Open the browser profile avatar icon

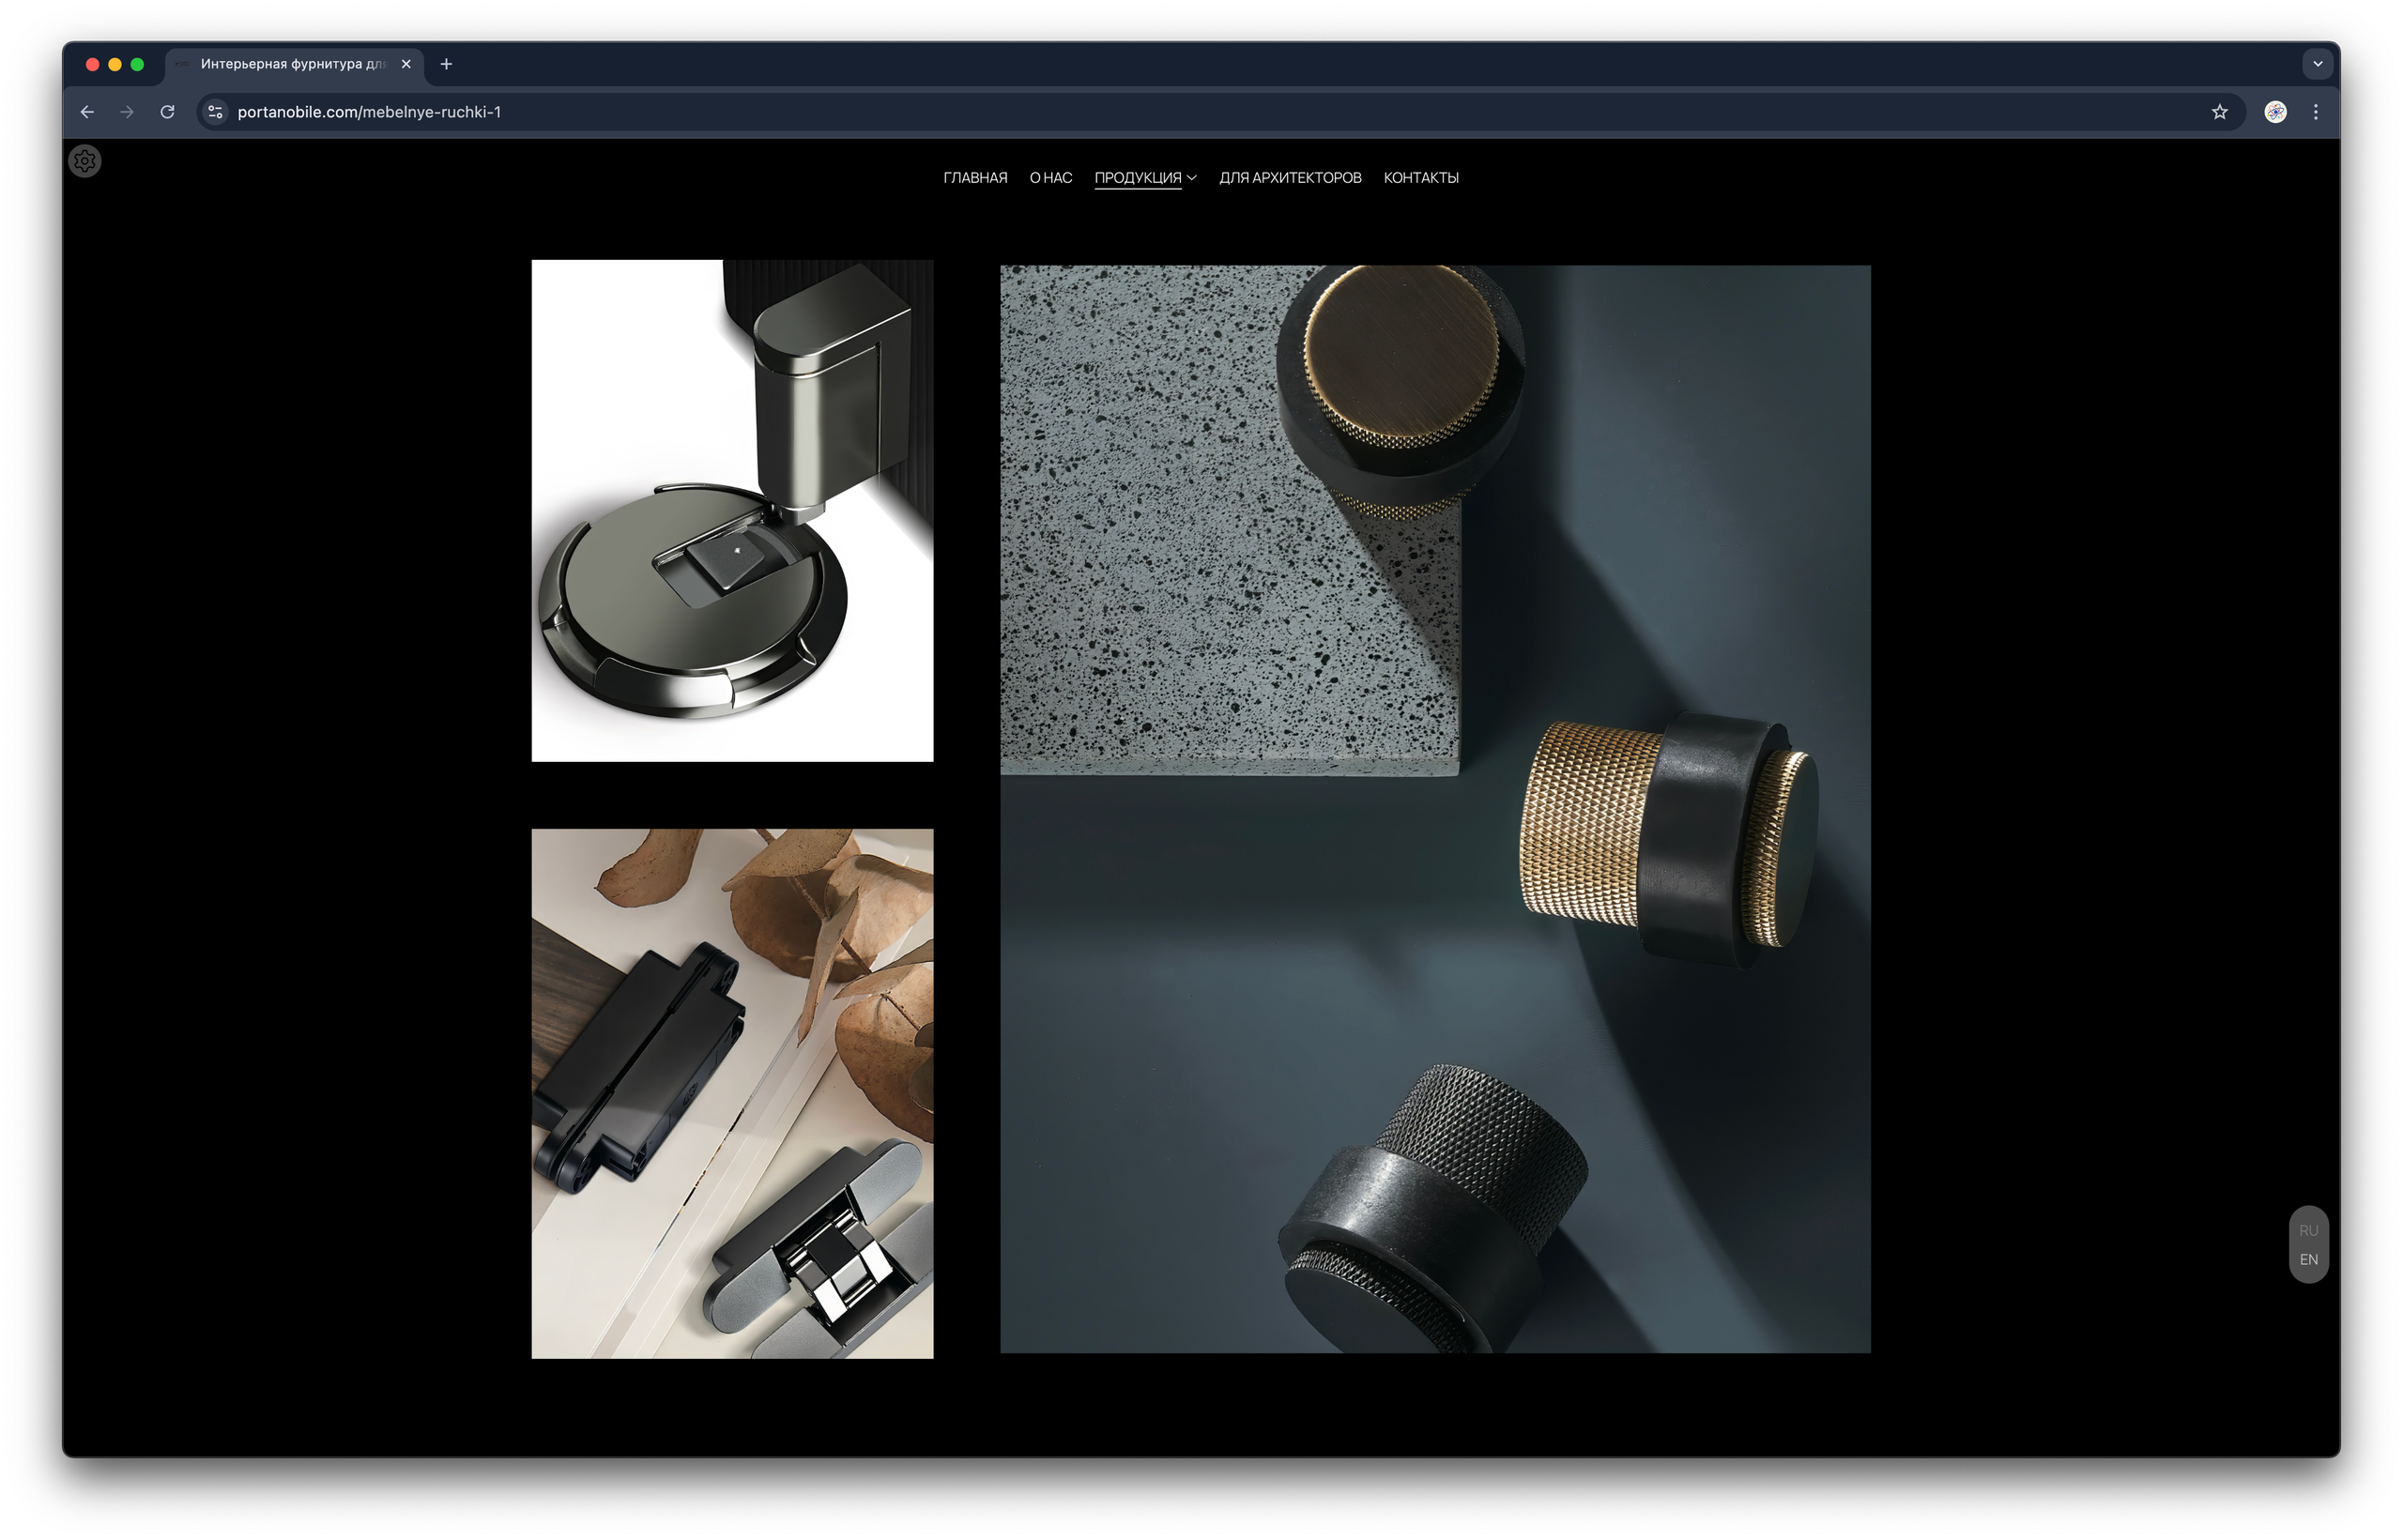(x=2277, y=112)
